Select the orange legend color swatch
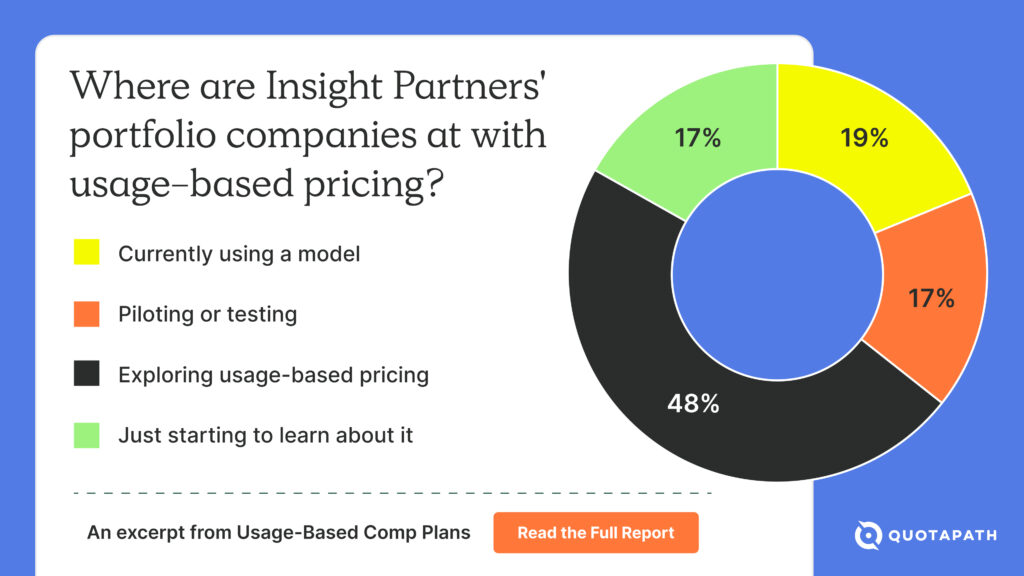The image size is (1024, 576). [86, 315]
